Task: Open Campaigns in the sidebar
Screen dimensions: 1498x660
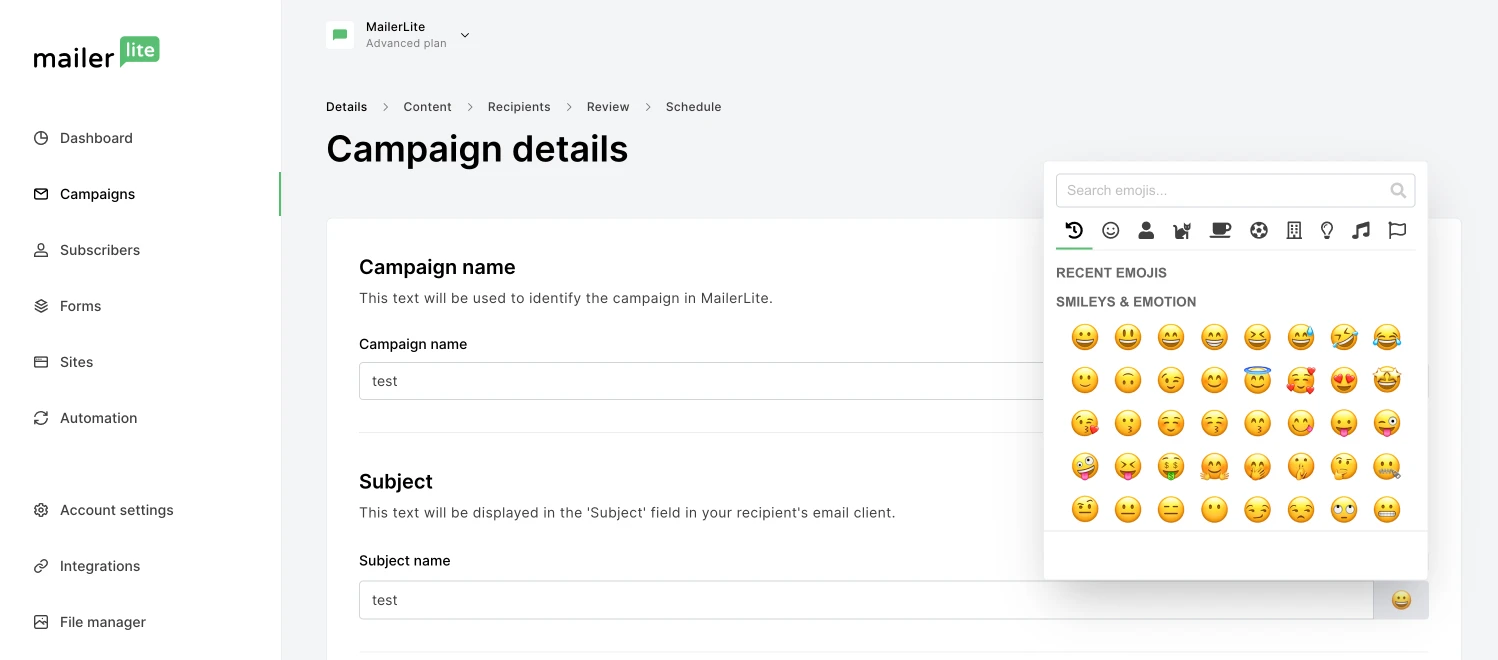Action: point(97,194)
